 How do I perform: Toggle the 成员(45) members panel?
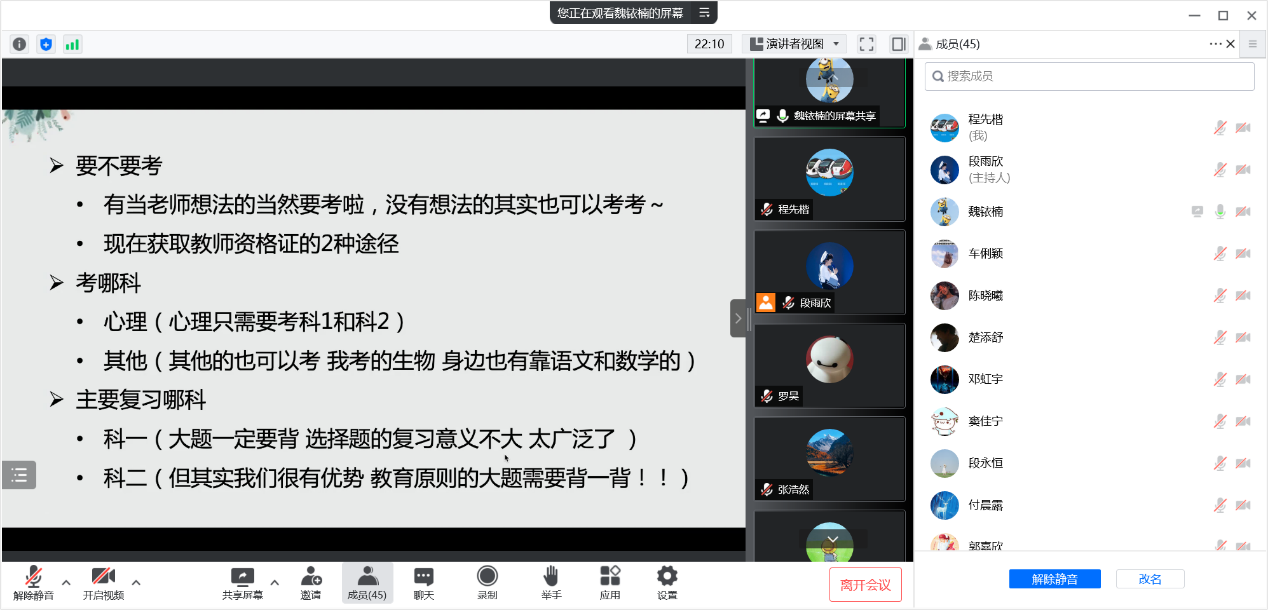[x=367, y=583]
